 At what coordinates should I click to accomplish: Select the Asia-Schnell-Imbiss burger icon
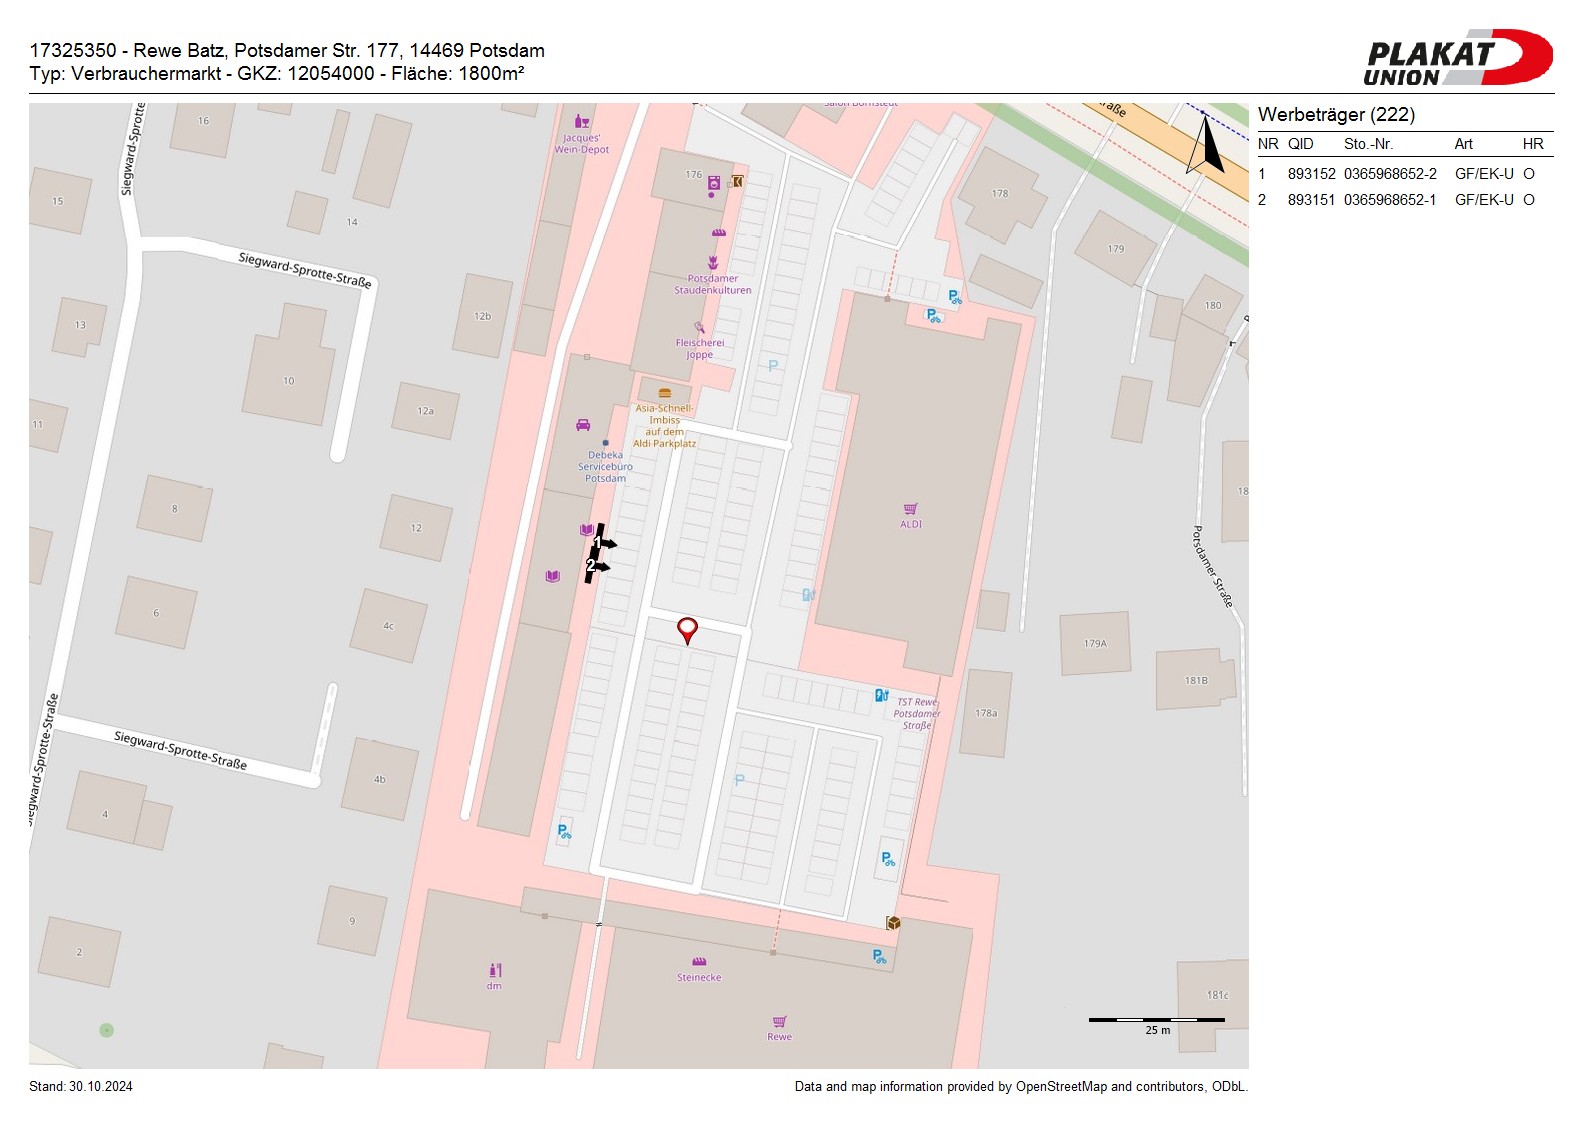[x=664, y=393]
